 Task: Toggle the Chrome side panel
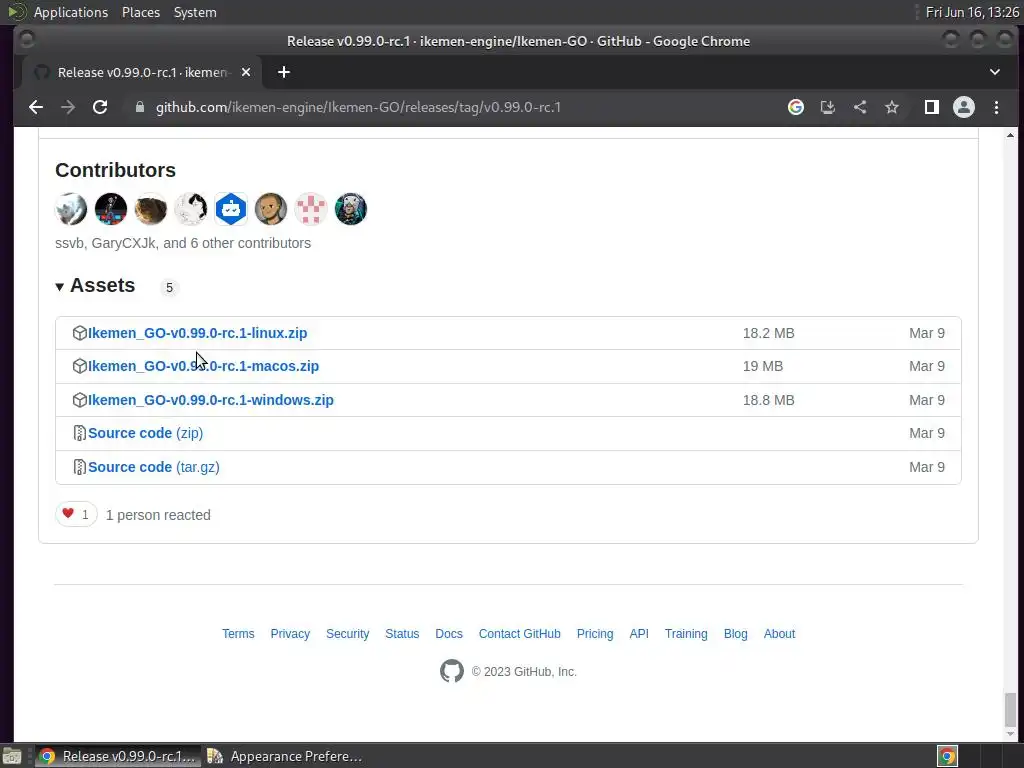tap(932, 107)
